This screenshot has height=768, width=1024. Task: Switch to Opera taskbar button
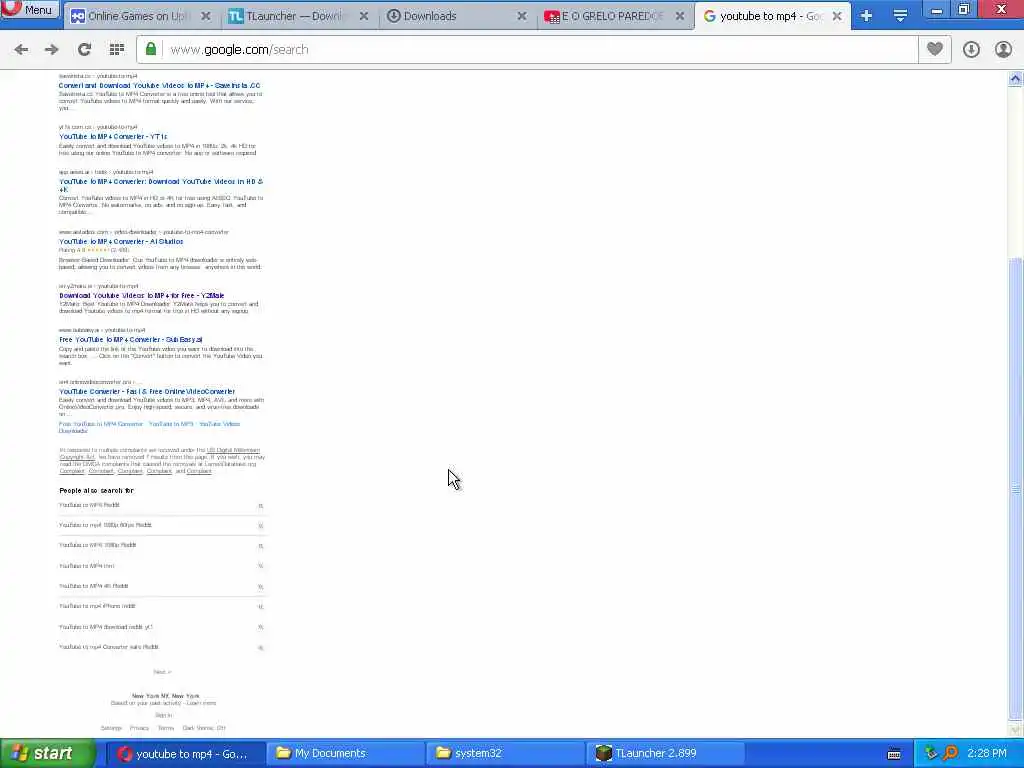[x=186, y=754]
